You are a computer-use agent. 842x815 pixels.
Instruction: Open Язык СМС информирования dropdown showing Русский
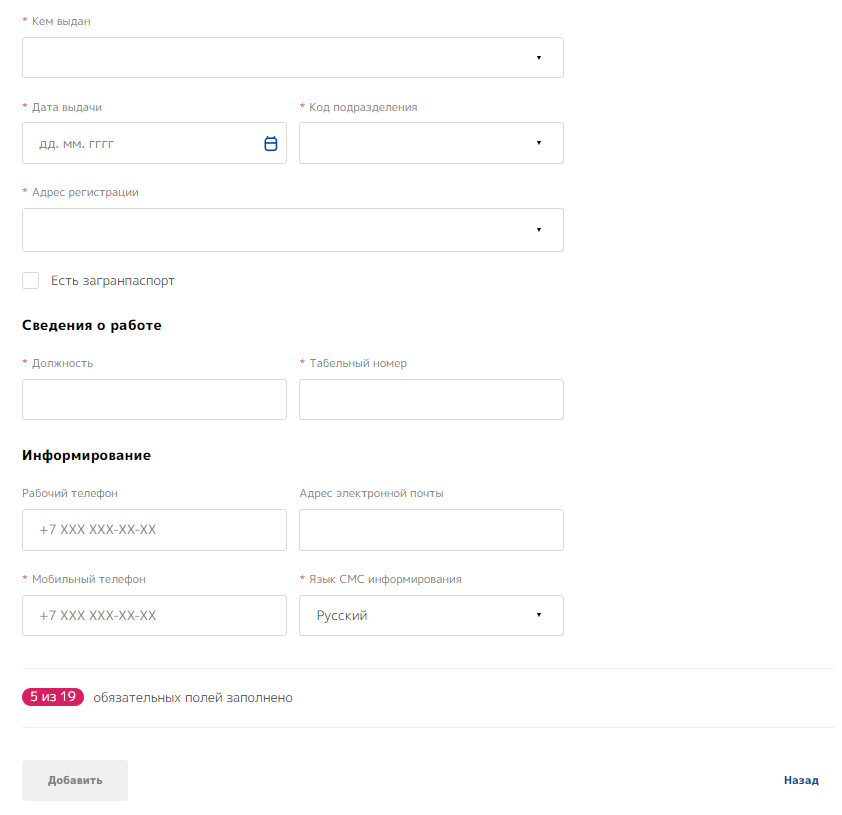click(x=431, y=616)
